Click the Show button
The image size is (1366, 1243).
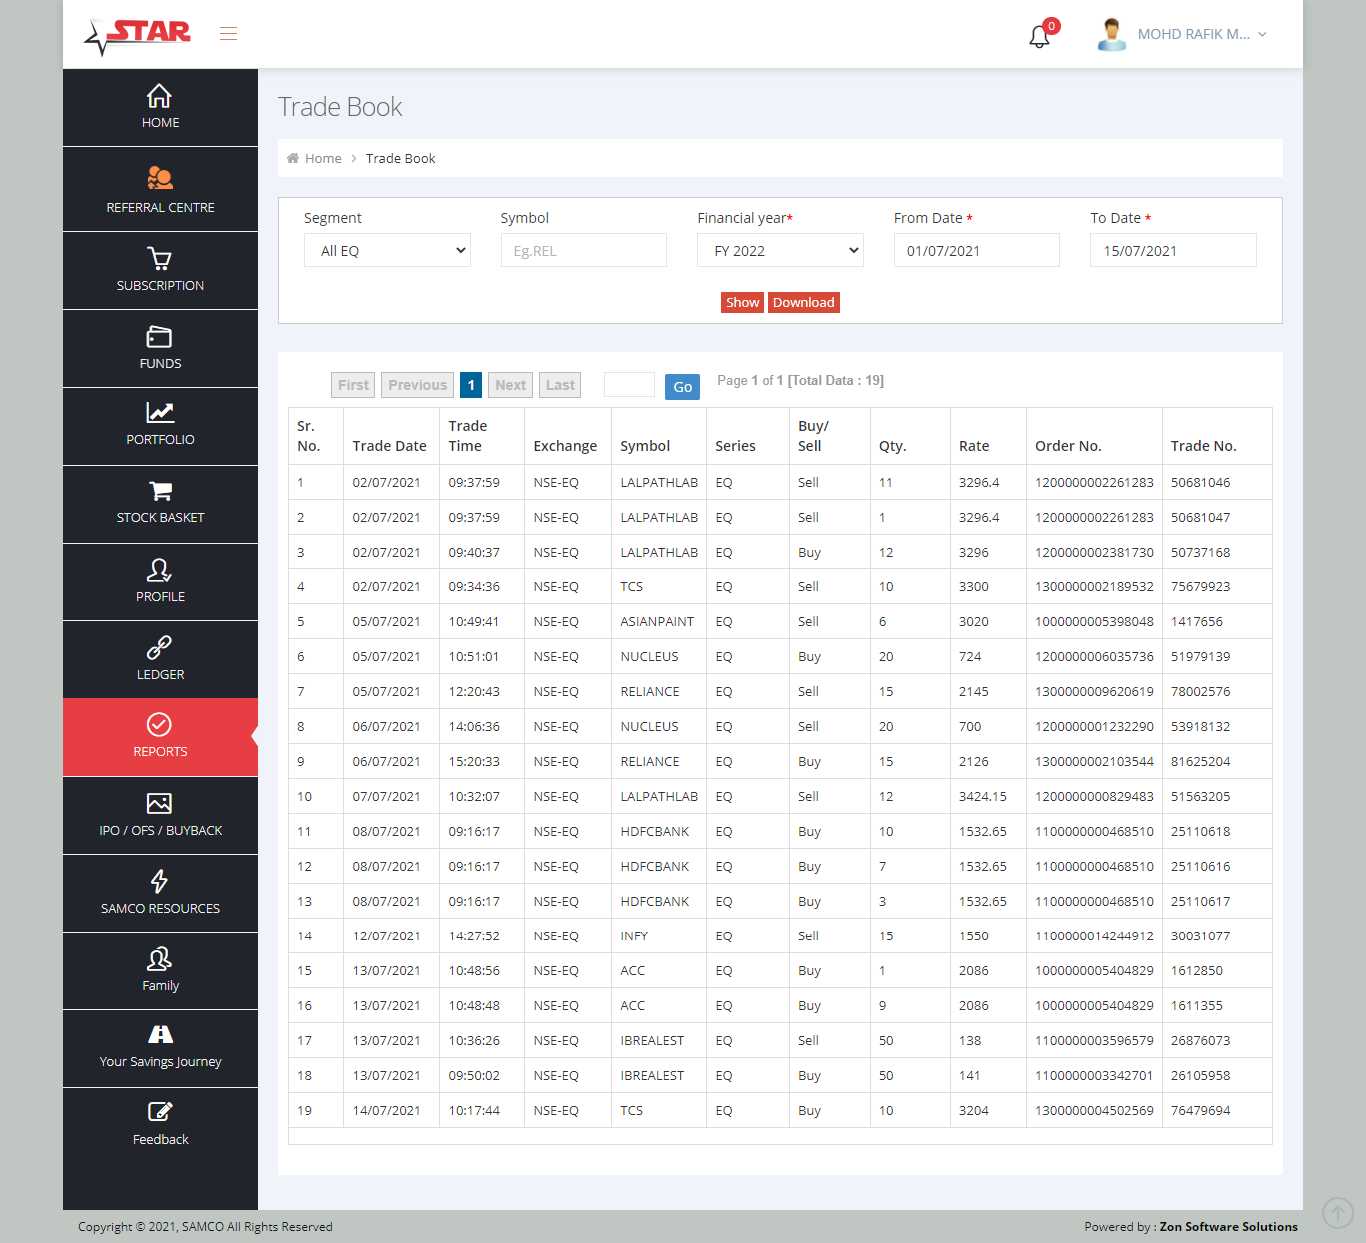(x=743, y=302)
